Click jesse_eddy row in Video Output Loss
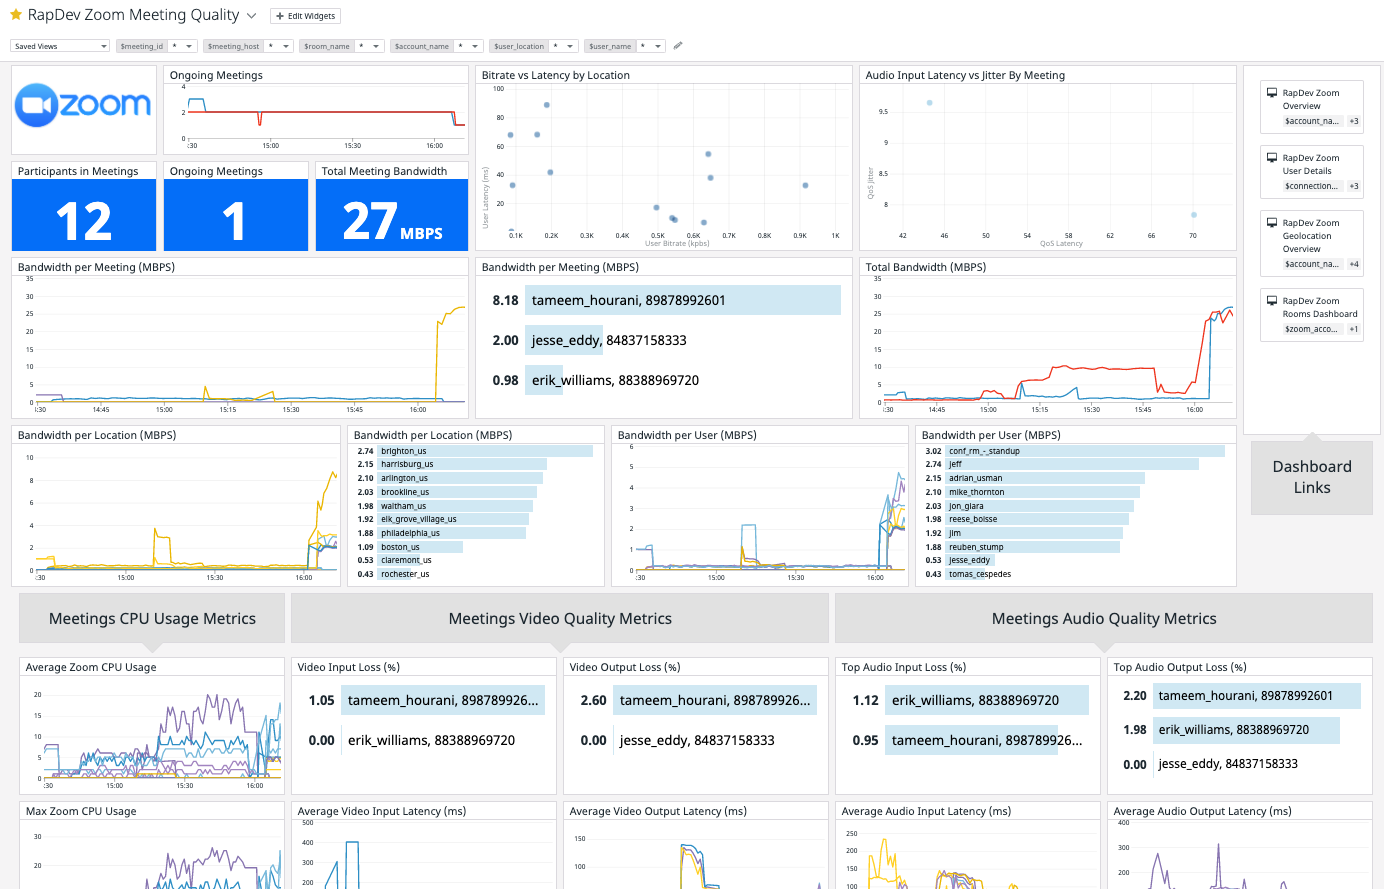The height and width of the screenshot is (889, 1384). point(696,740)
